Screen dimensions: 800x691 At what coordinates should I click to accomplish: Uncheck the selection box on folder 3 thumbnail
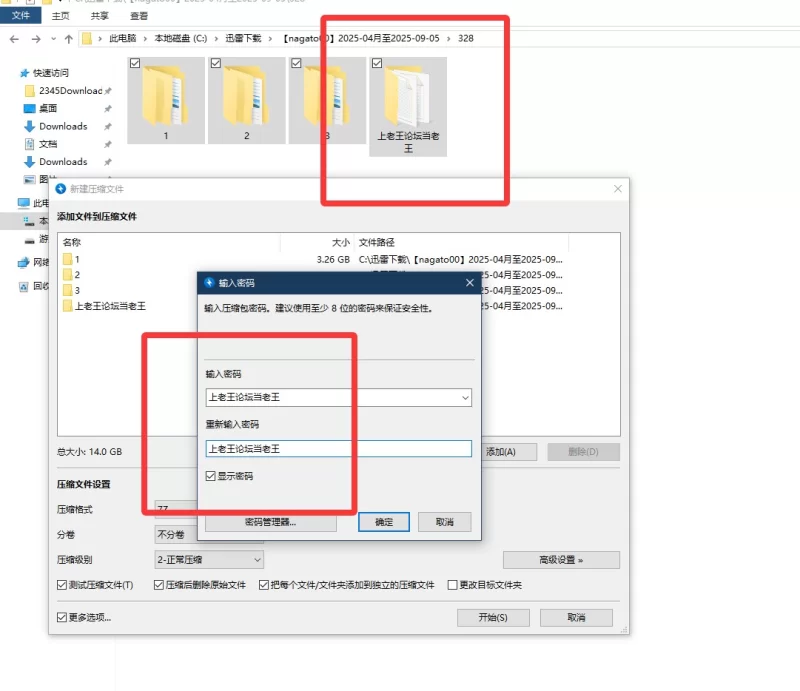coord(296,63)
